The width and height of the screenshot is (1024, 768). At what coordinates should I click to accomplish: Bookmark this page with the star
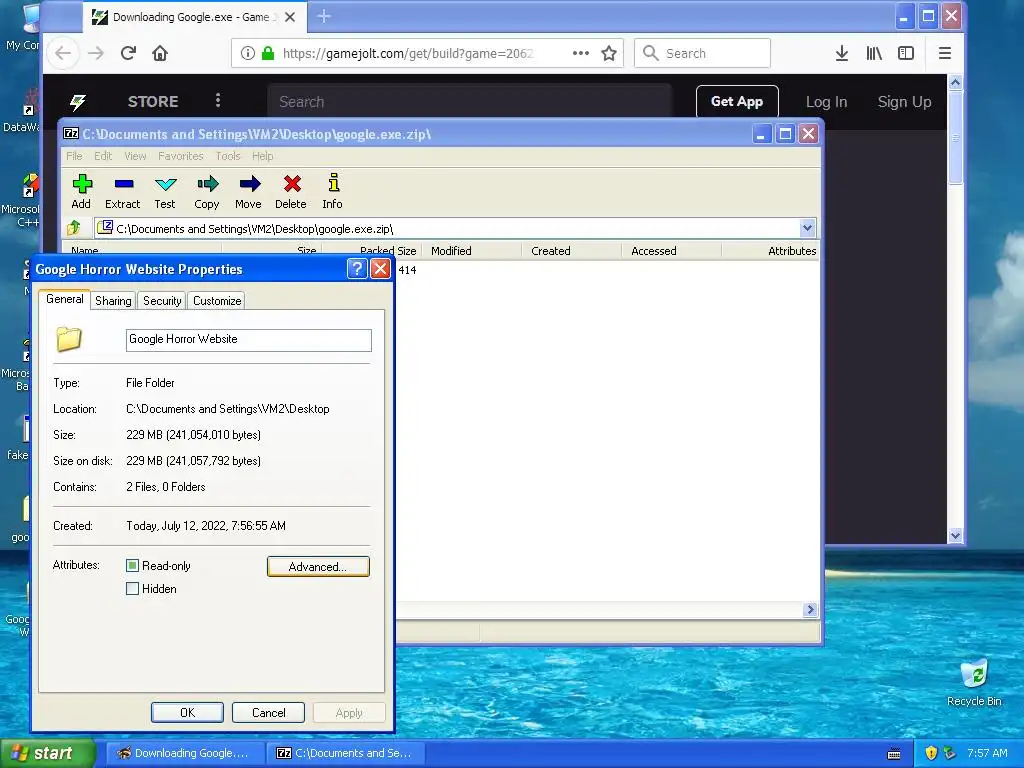[x=609, y=54]
